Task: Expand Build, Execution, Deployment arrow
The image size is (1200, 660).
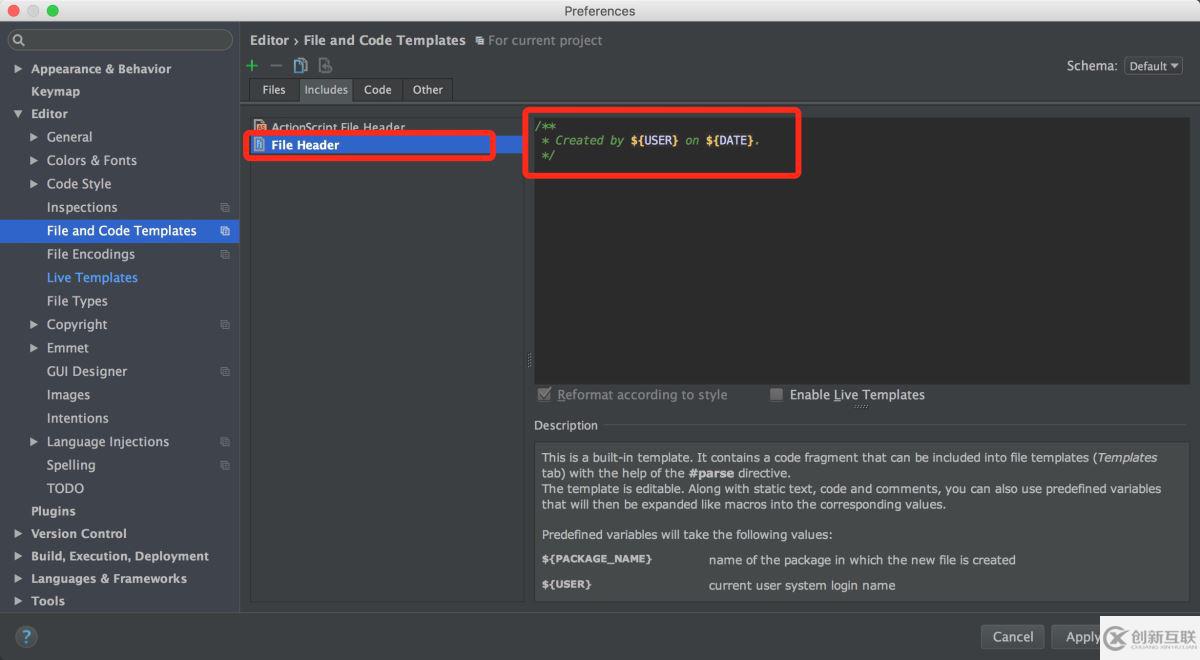Action: 18,556
